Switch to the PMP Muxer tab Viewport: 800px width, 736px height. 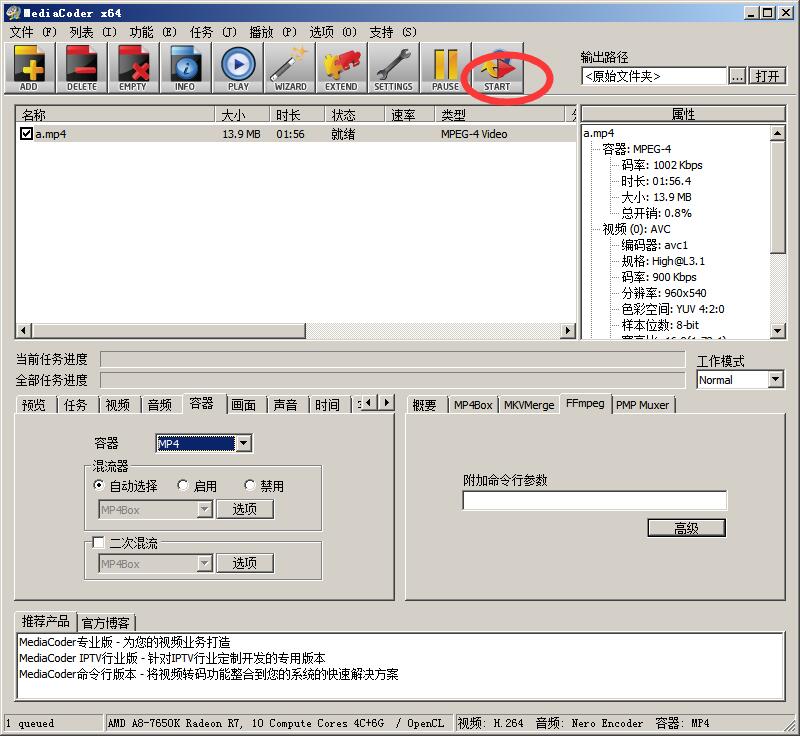click(x=642, y=405)
